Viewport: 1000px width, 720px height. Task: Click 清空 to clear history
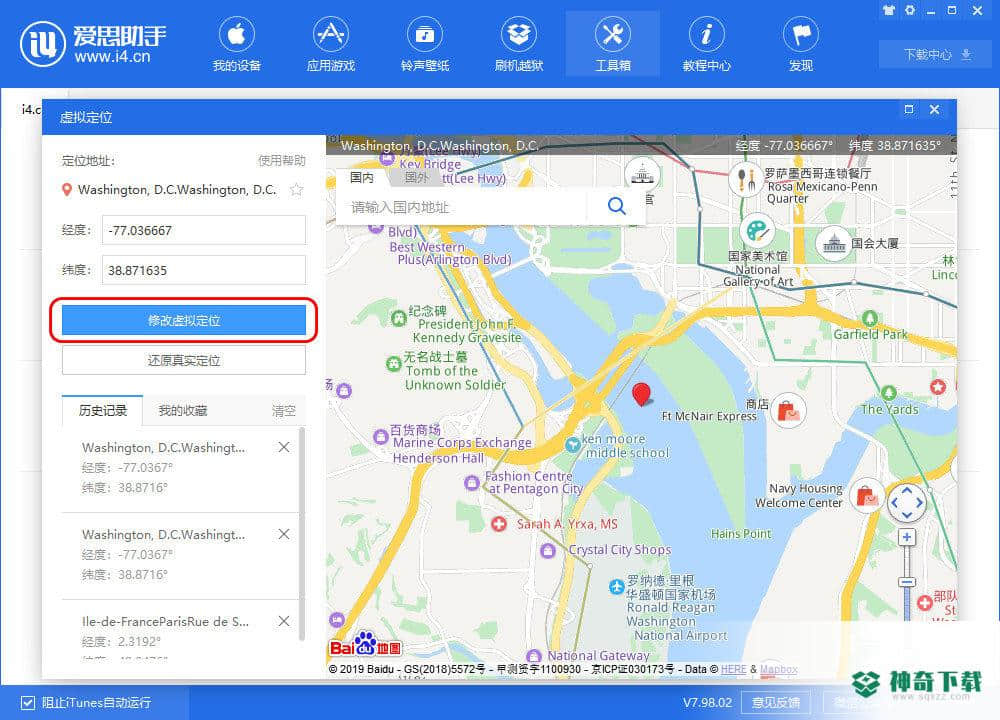coord(284,411)
